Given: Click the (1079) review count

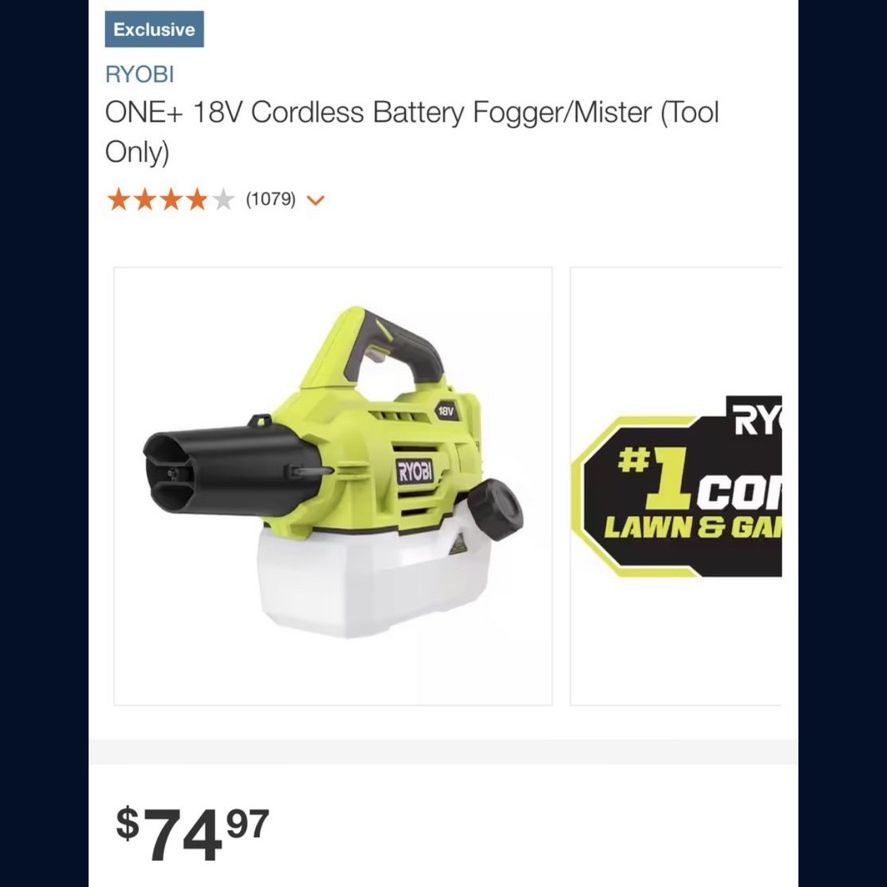Looking at the screenshot, I should (x=270, y=199).
